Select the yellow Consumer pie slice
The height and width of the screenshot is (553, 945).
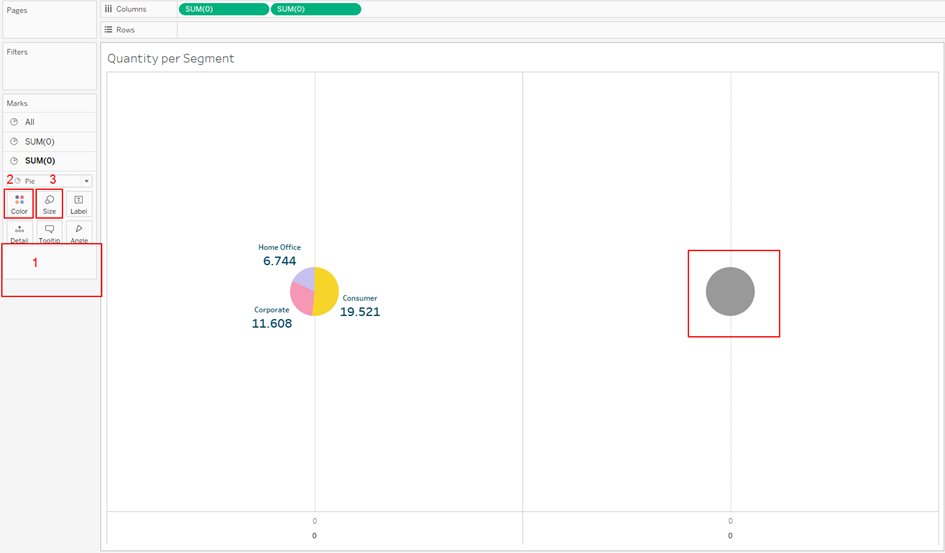[x=328, y=292]
